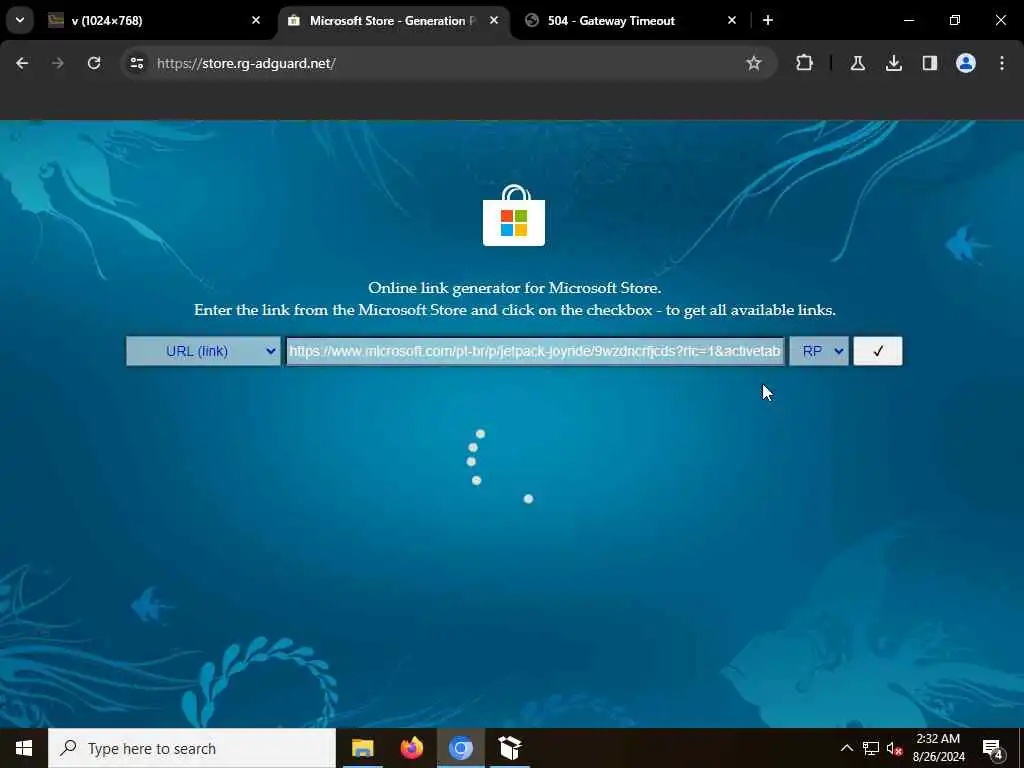Image resolution: width=1024 pixels, height=768 pixels.
Task: Open File Explorer from the taskbar
Action: 362,748
